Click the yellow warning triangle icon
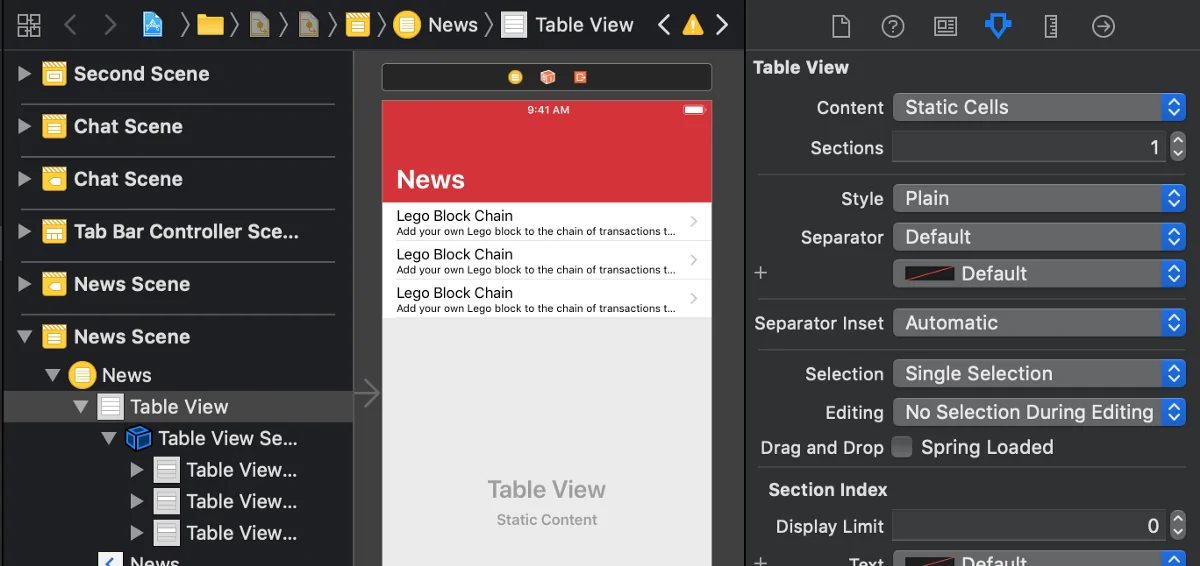Viewport: 1200px width, 566px height. tap(692, 26)
